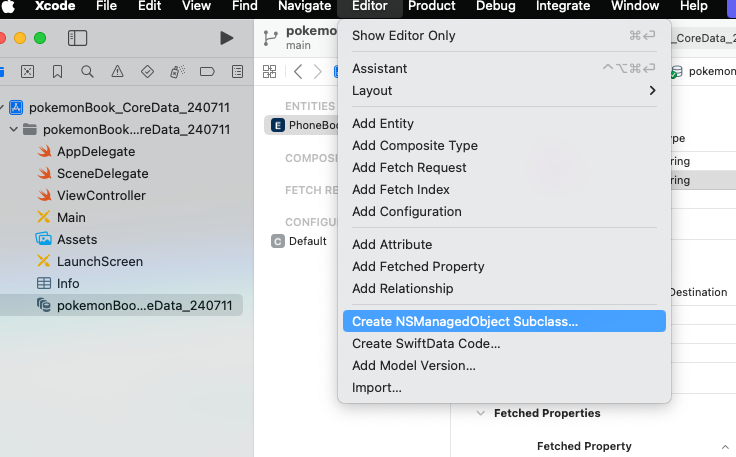The height and width of the screenshot is (457, 736).
Task: Choose Assistant from Editor menu
Action: pos(504,69)
